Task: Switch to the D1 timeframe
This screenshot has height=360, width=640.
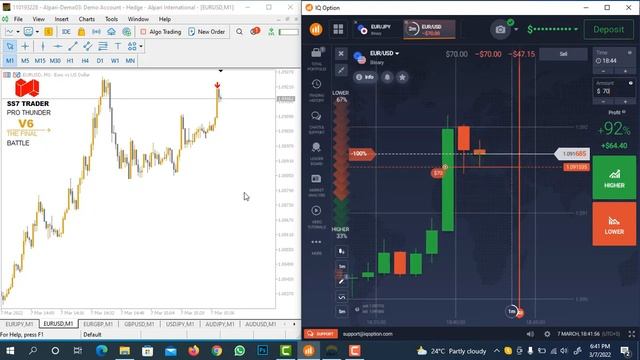Action: coord(100,60)
